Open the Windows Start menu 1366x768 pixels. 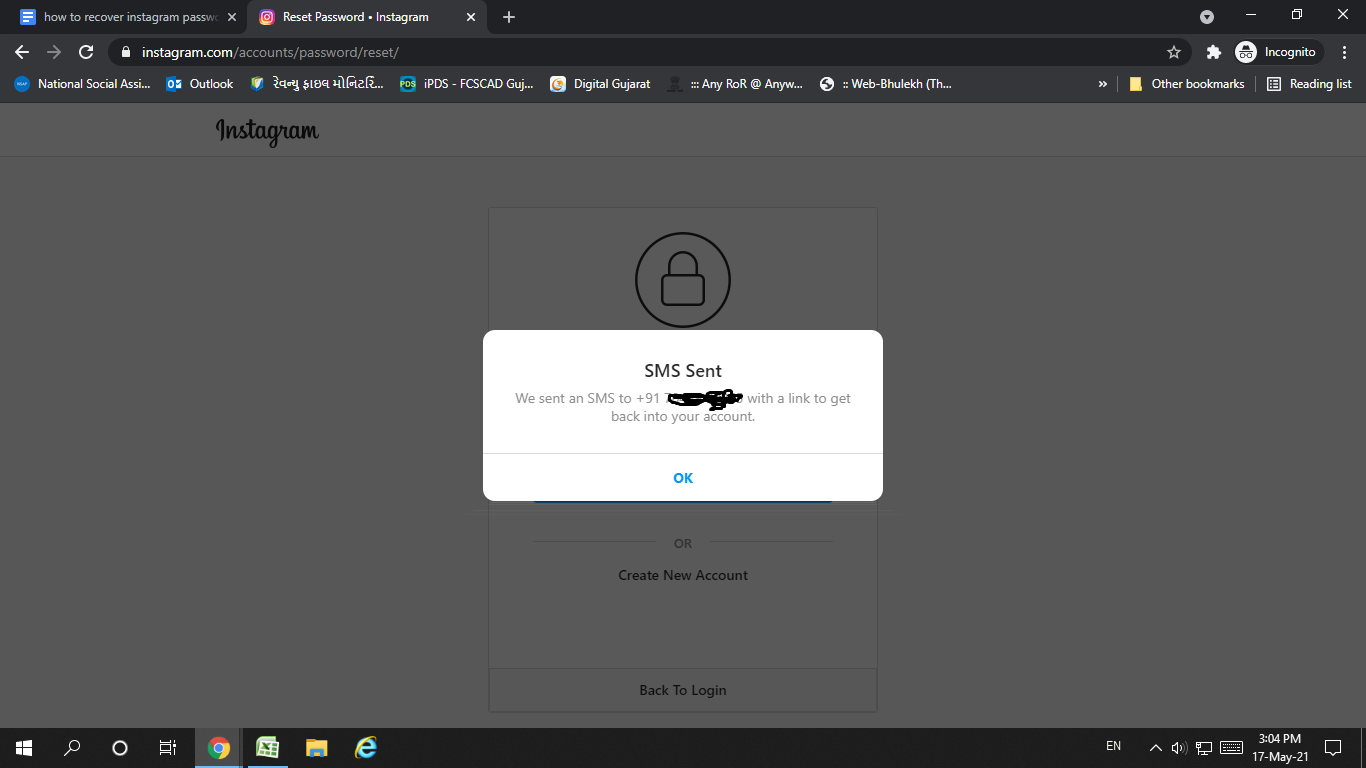24,748
